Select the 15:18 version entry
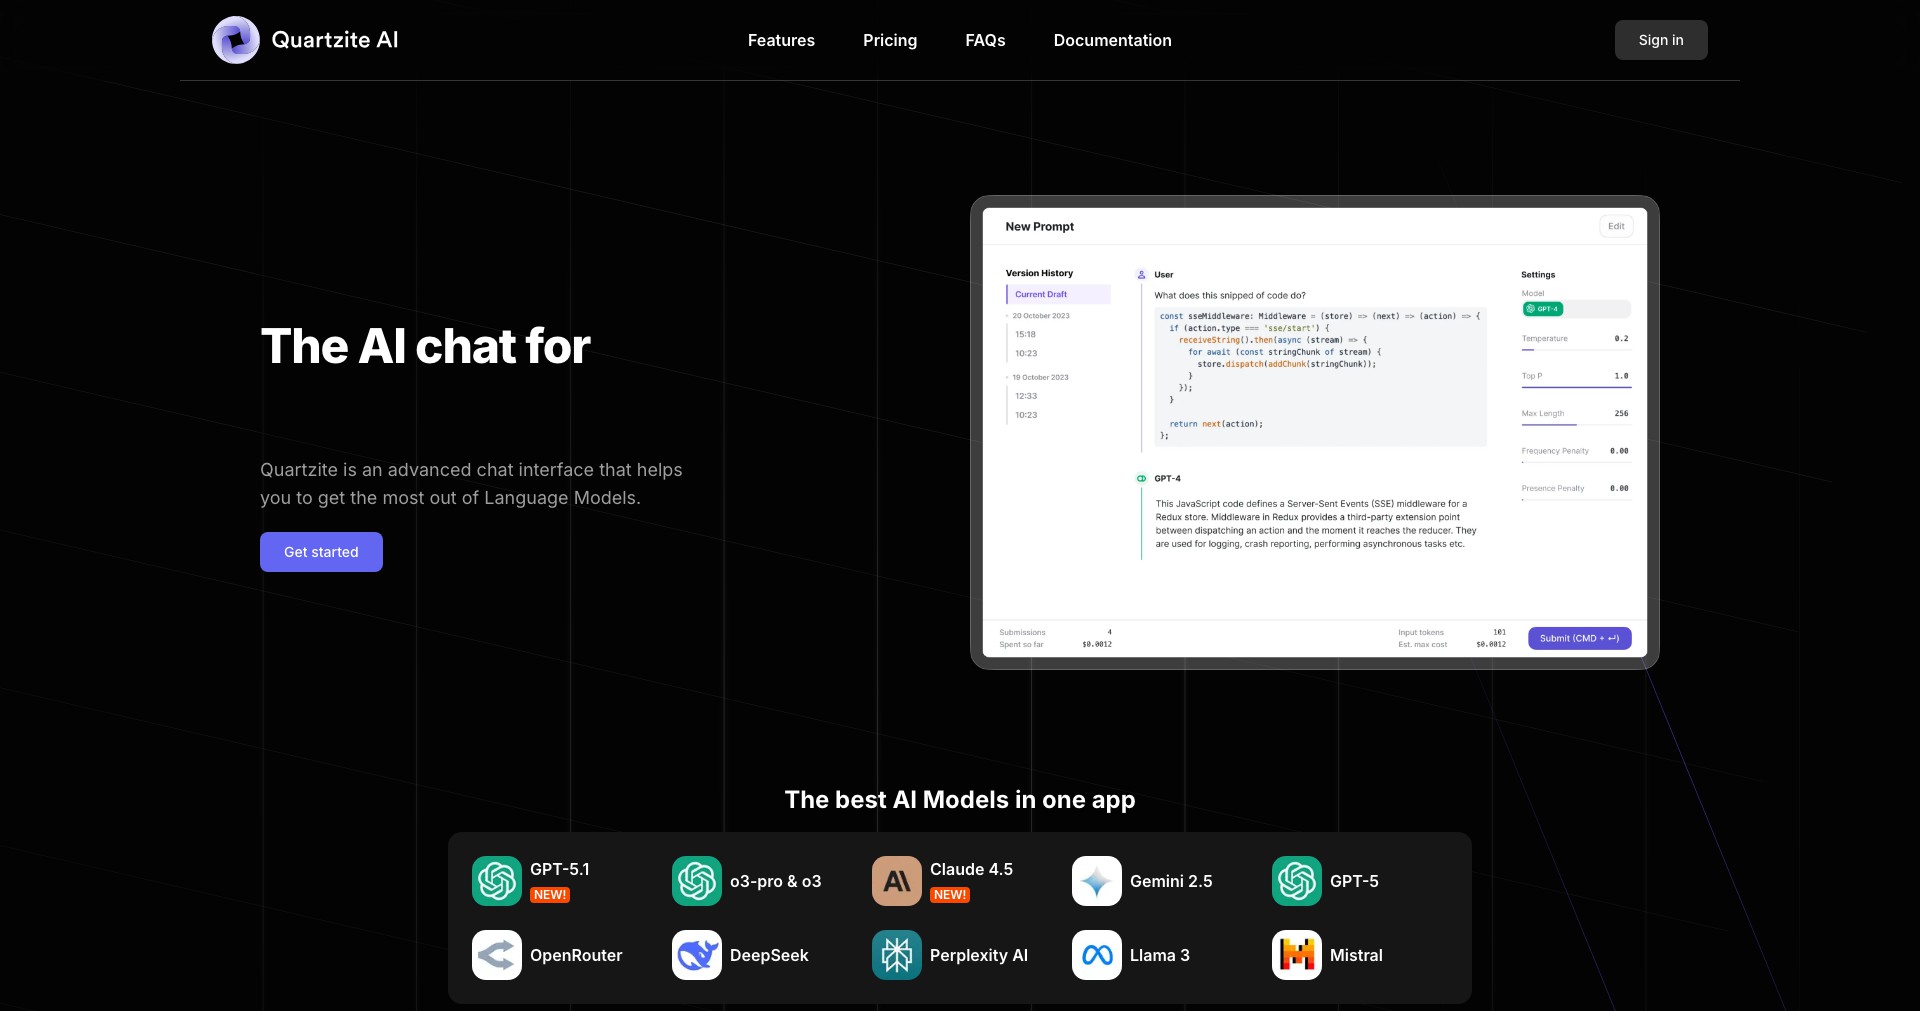 point(1025,334)
